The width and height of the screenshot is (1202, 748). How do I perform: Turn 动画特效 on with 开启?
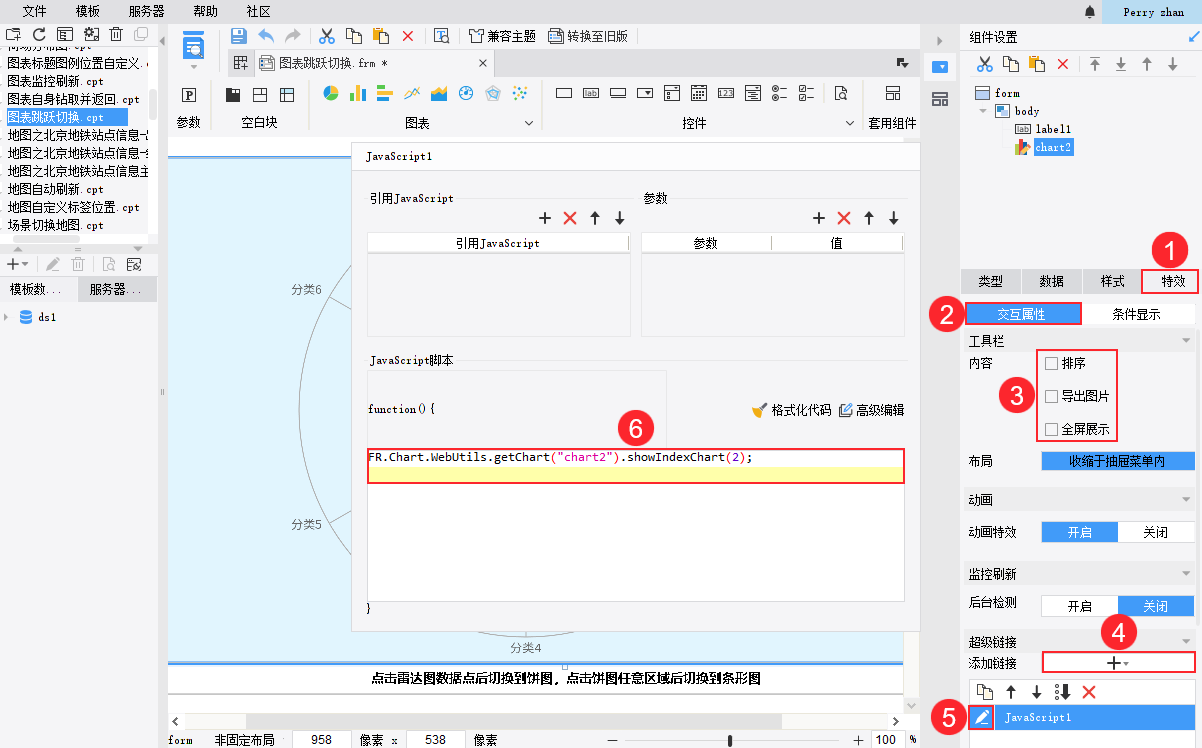(x=1080, y=532)
